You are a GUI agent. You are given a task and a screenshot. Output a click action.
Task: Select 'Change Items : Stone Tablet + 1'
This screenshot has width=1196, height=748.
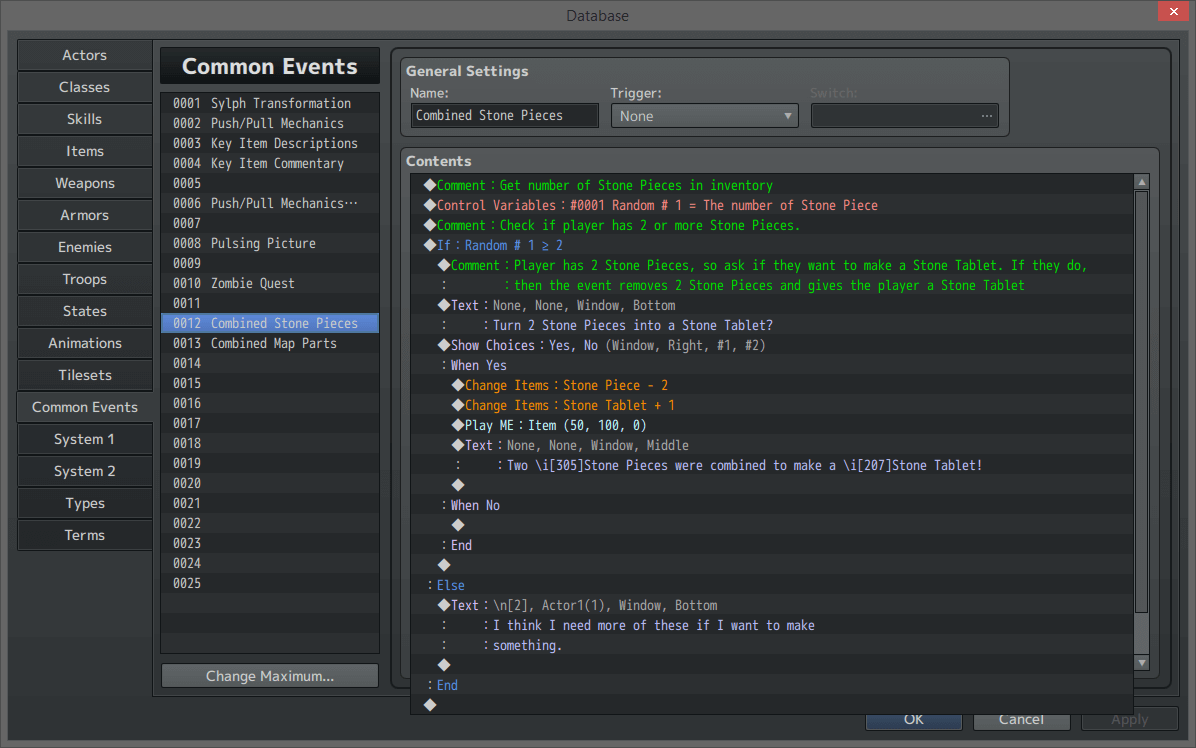[772, 405]
